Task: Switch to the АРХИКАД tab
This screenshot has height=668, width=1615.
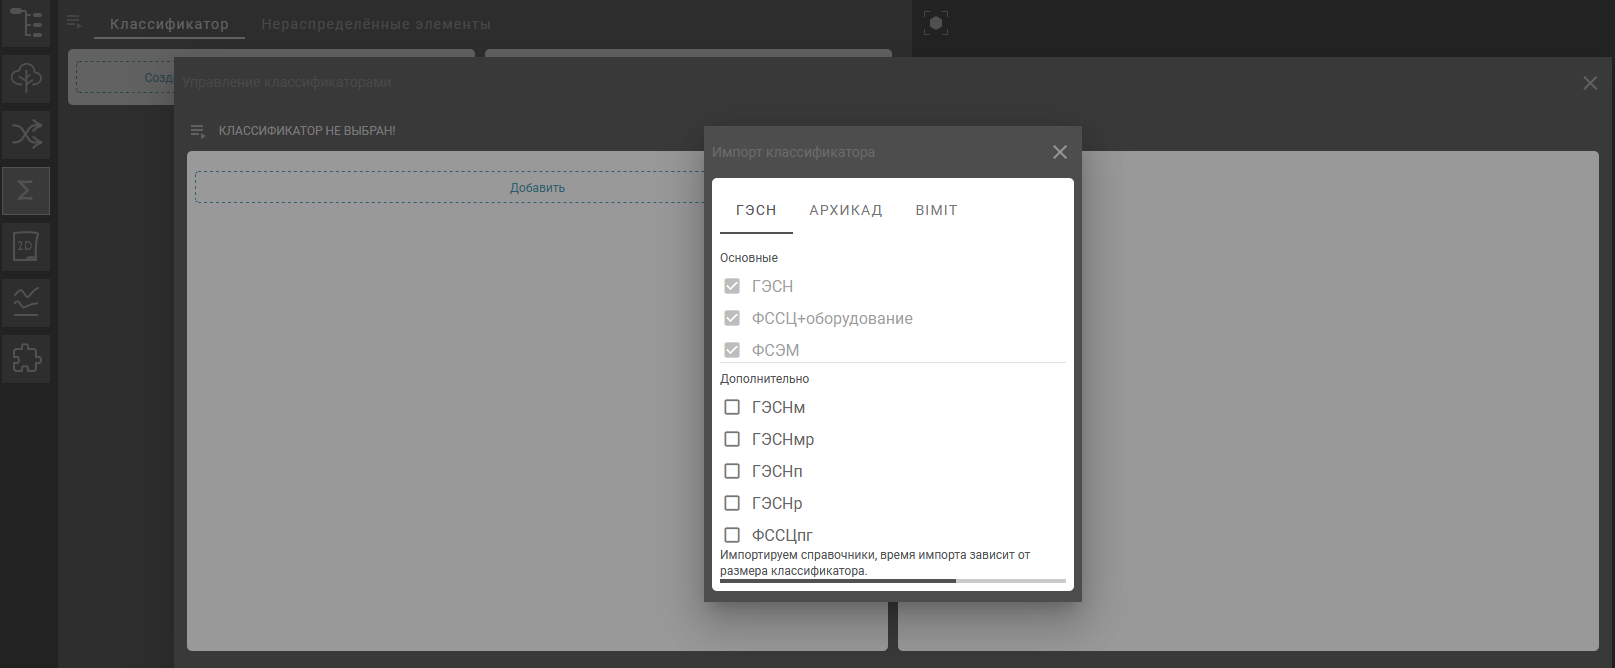Action: click(845, 210)
